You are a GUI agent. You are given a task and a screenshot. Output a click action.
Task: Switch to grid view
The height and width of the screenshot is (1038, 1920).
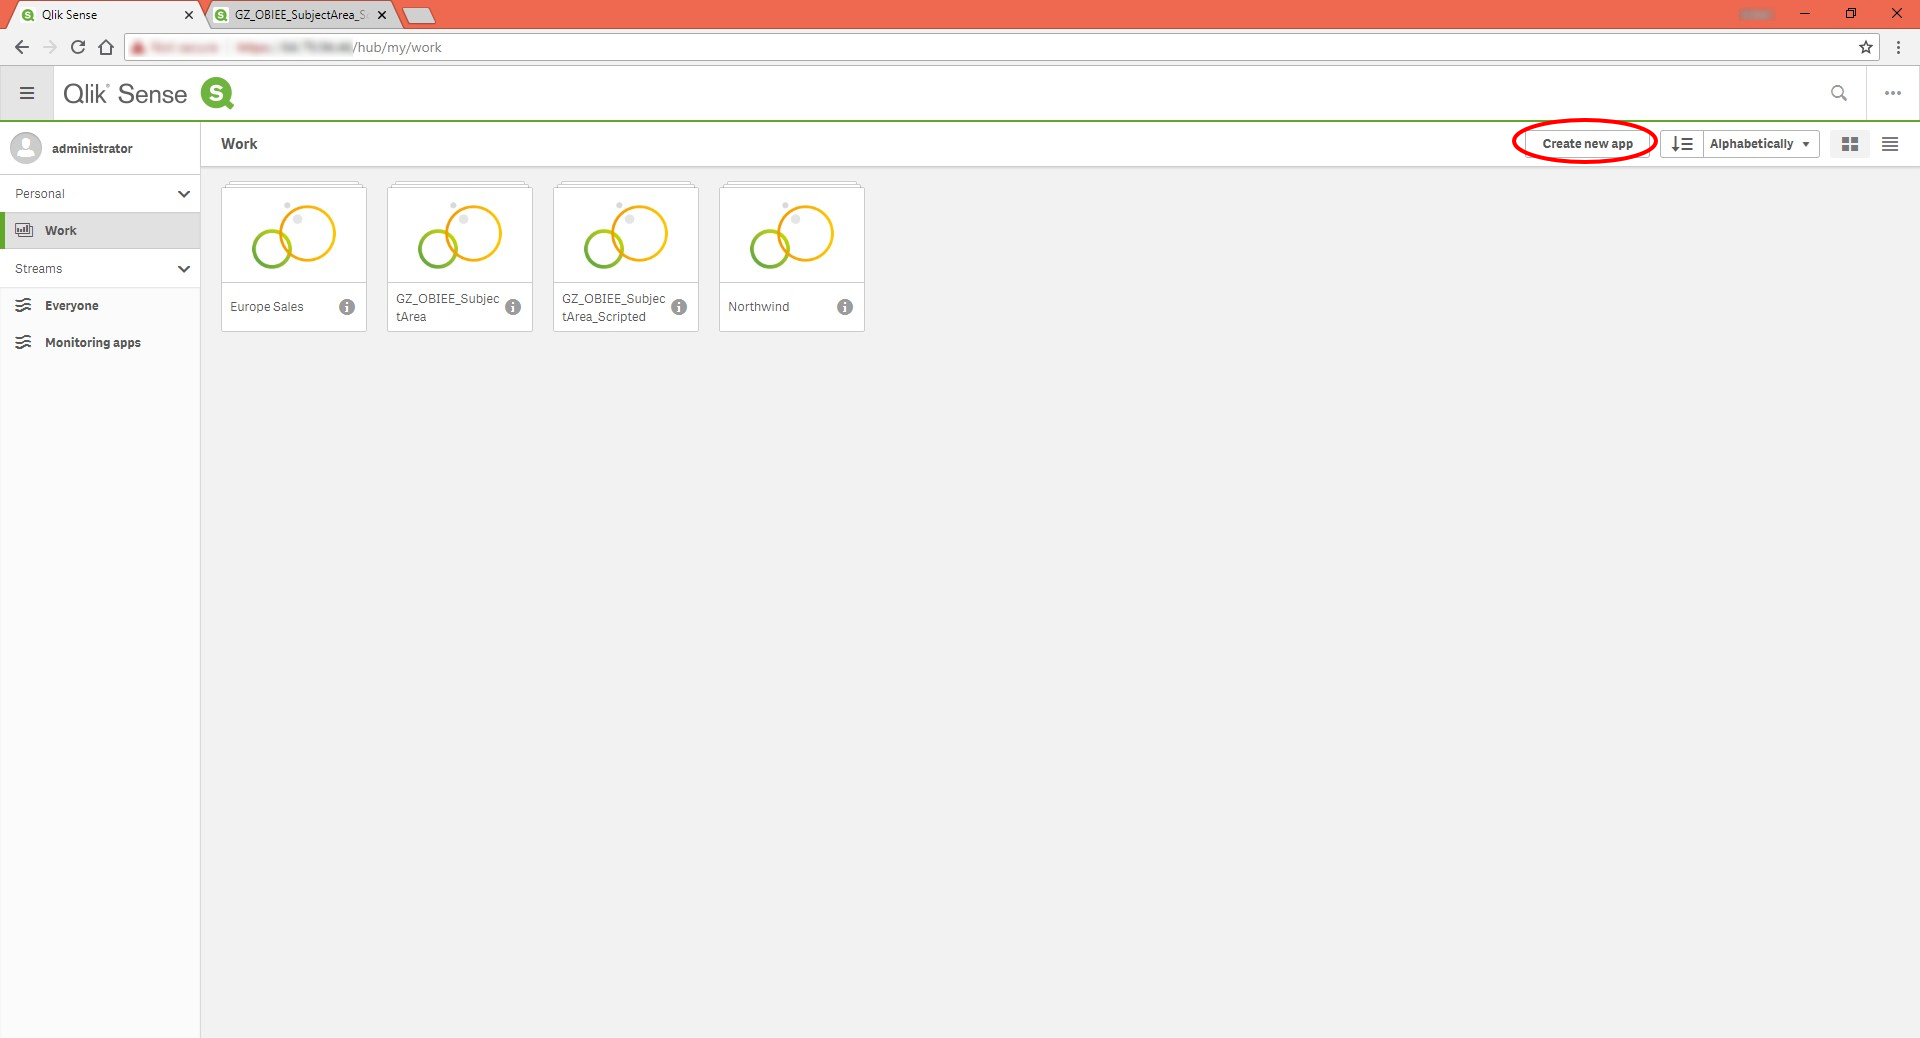[x=1849, y=144]
